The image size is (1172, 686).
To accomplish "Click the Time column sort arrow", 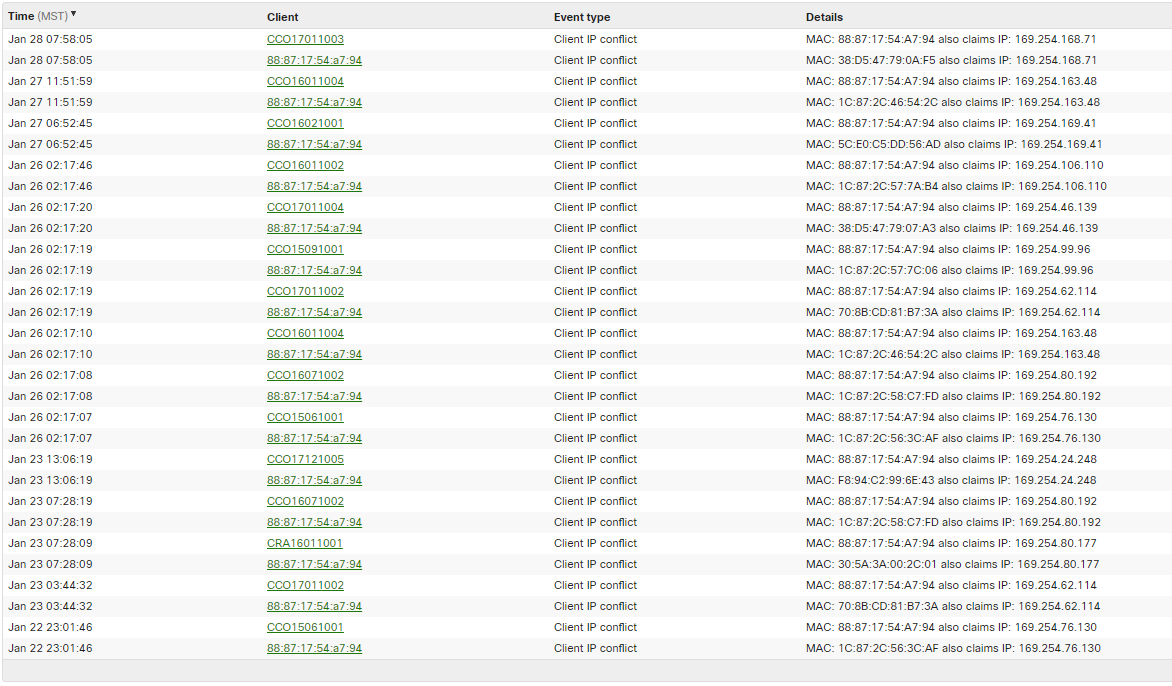I will click(x=74, y=14).
